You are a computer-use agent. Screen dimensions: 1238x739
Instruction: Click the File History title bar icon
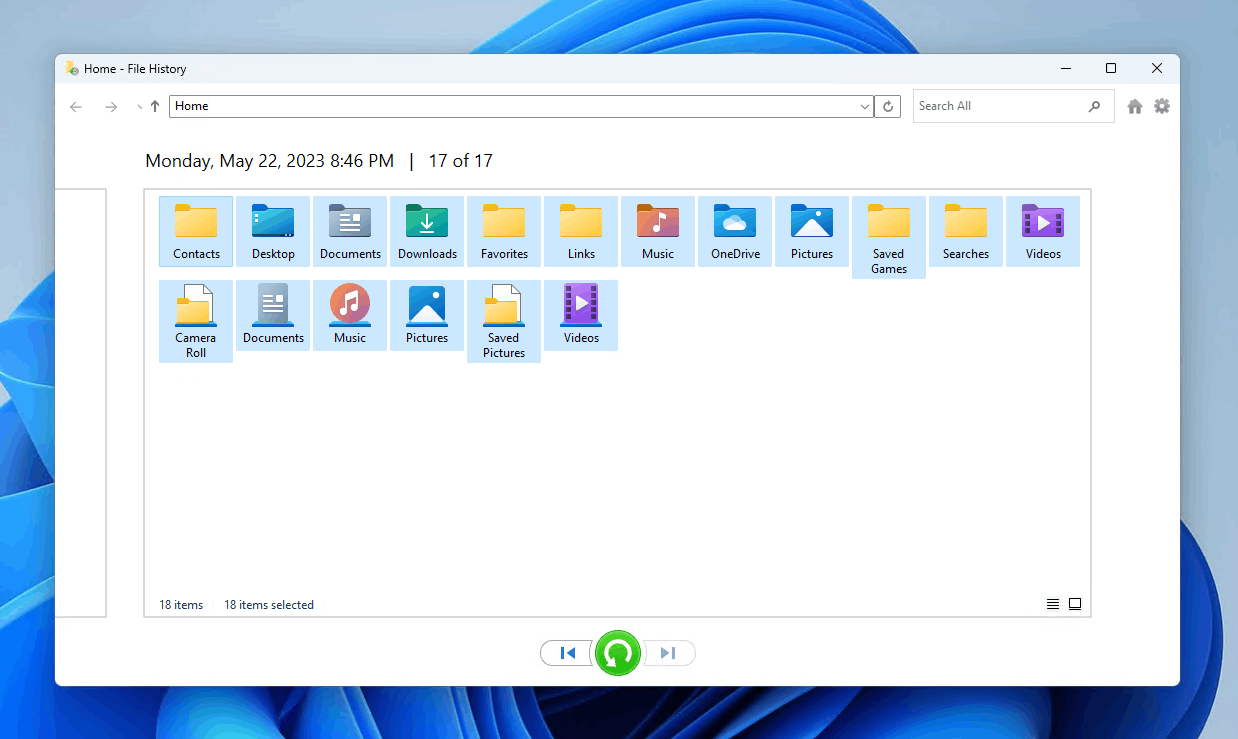[x=72, y=68]
